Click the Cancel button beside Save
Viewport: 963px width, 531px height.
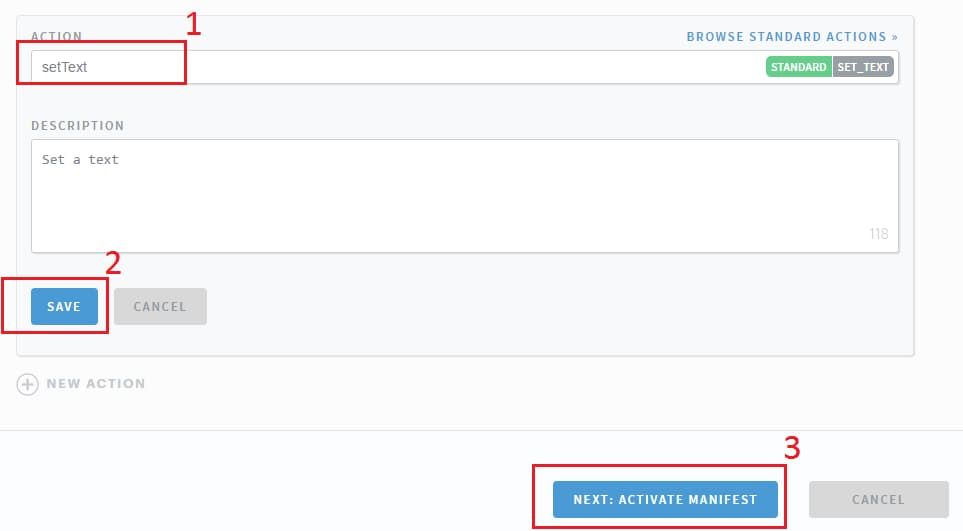(160, 307)
